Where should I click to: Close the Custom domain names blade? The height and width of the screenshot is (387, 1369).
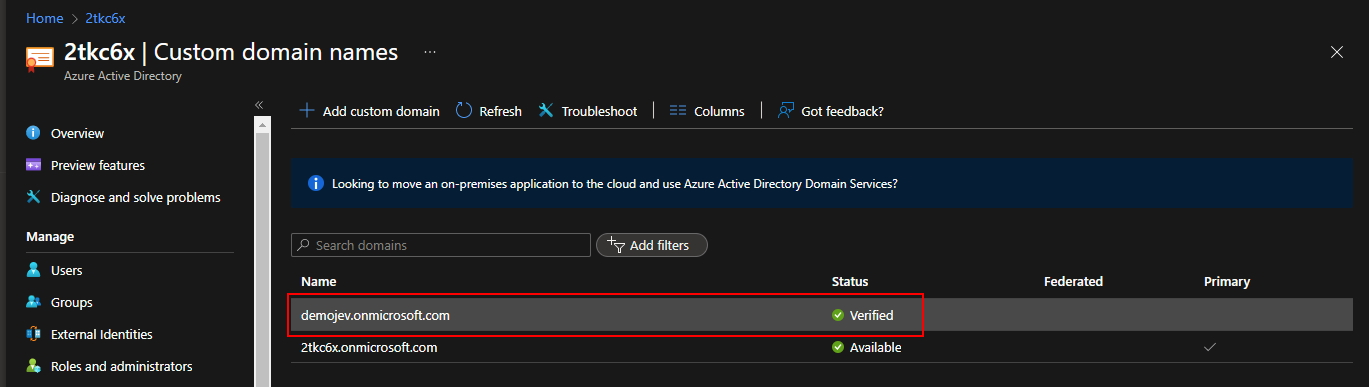[1337, 52]
